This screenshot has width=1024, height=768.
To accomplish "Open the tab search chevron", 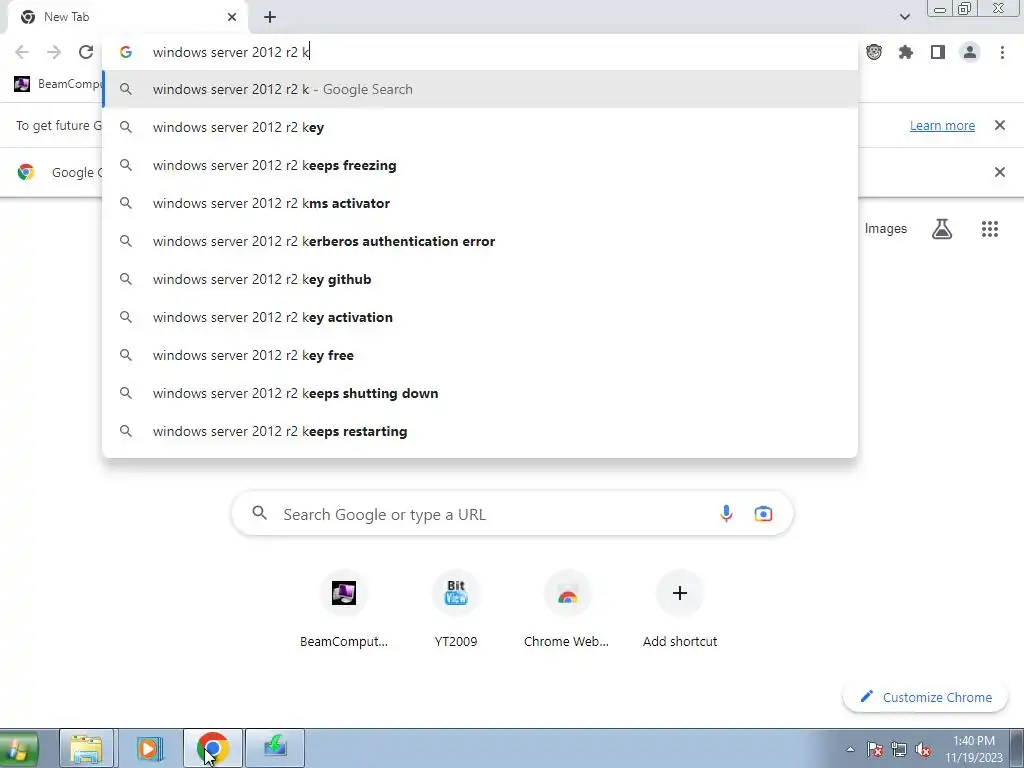I will [904, 17].
